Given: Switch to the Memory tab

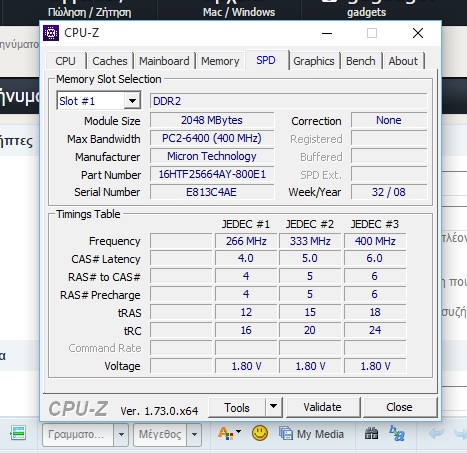Looking at the screenshot, I should pyautogui.click(x=220, y=61).
